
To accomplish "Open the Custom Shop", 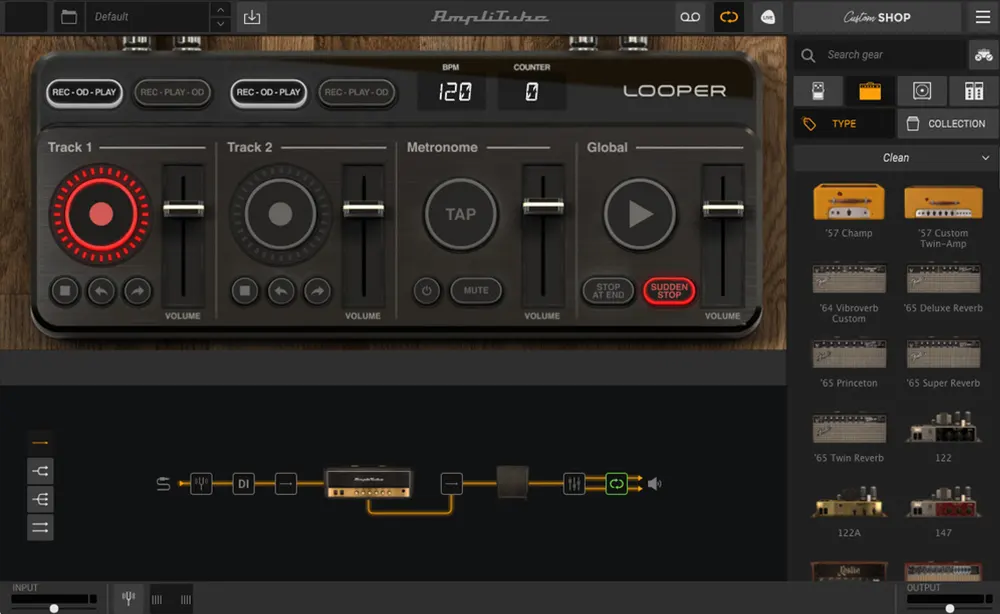I will [877, 17].
